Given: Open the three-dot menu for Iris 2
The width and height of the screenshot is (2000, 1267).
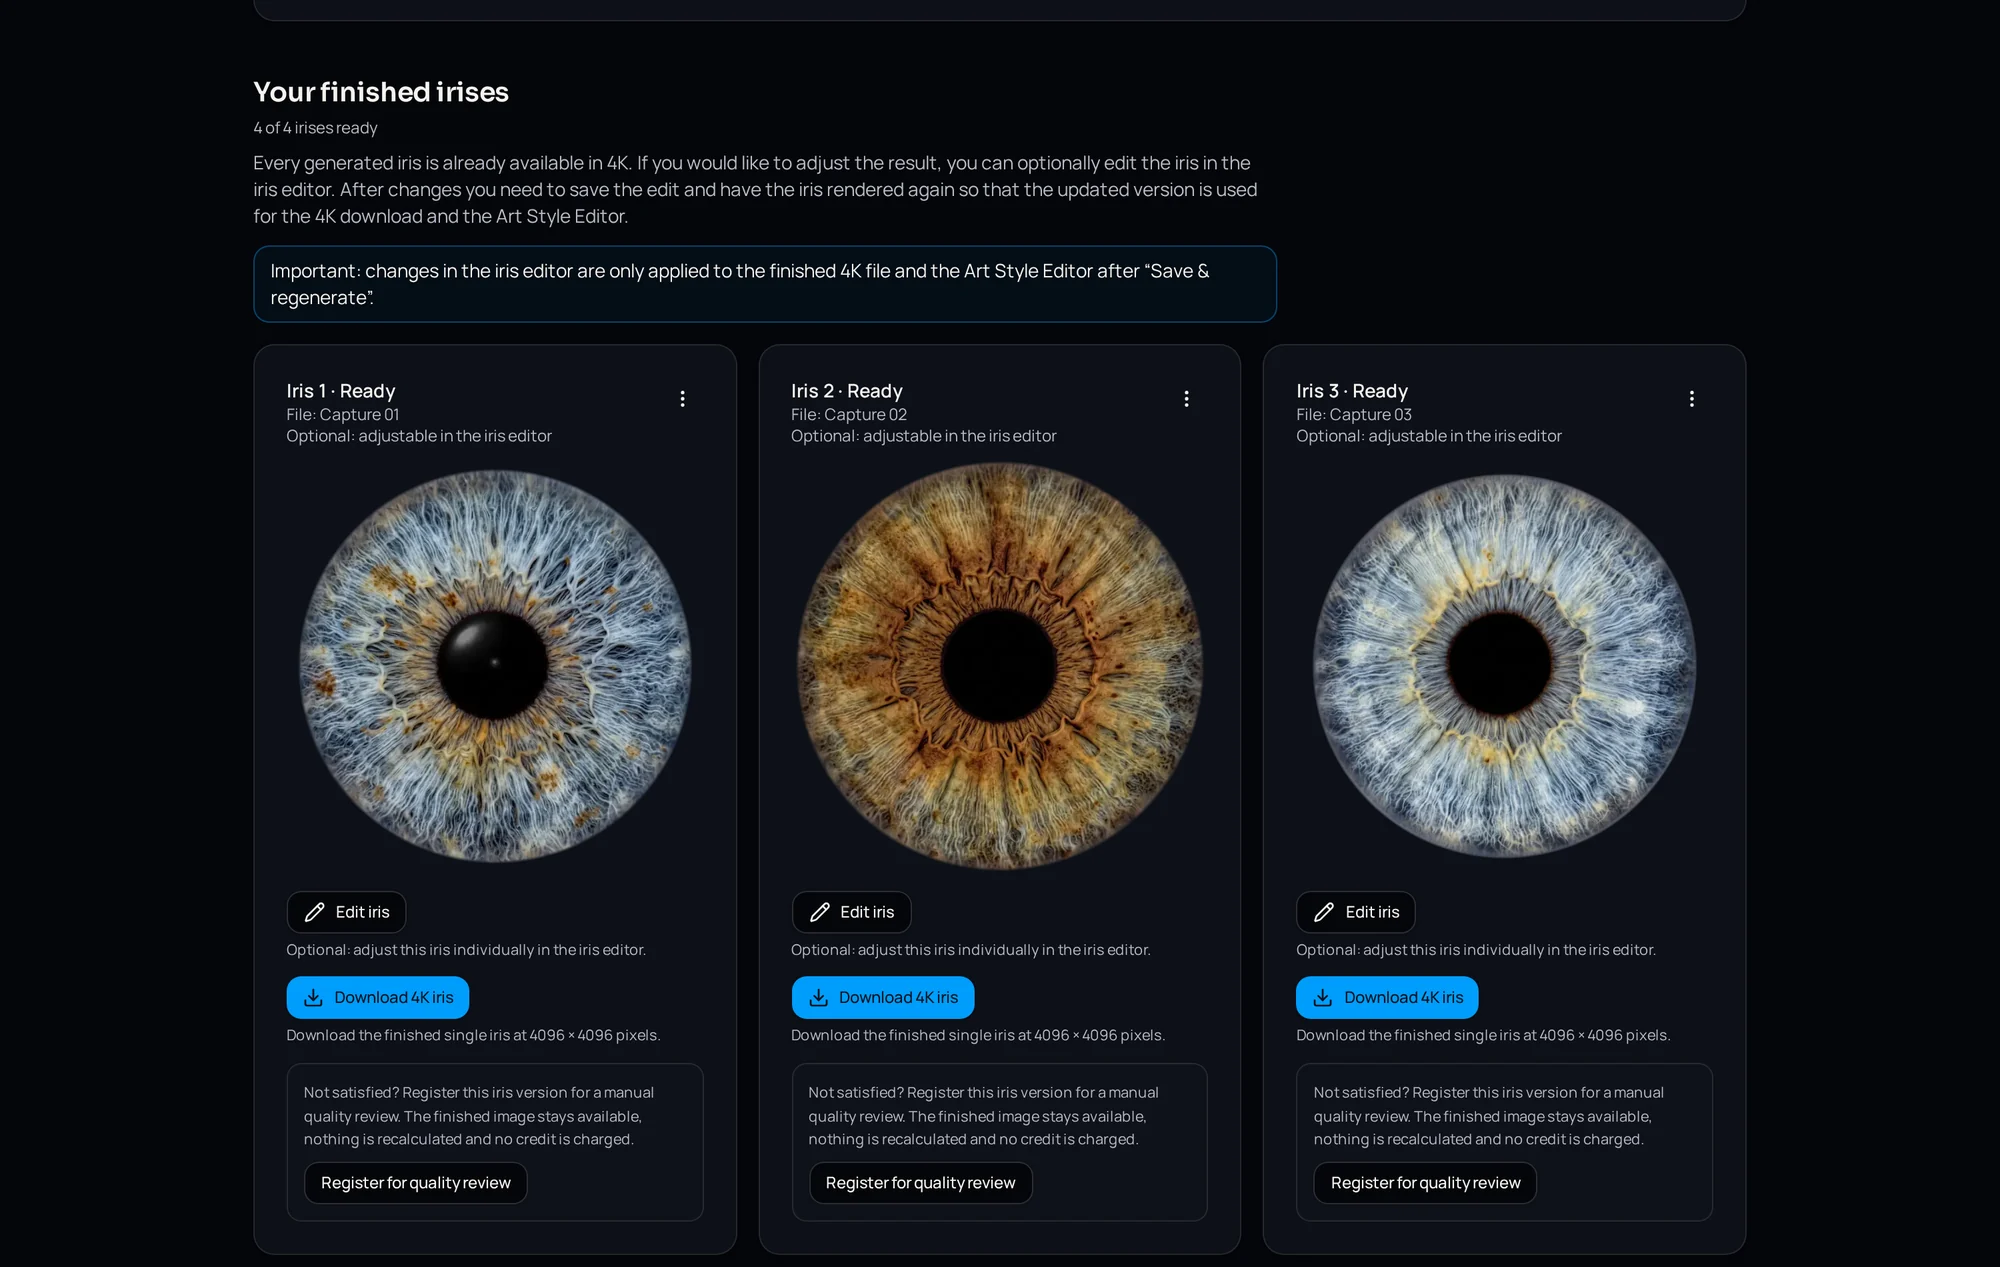Looking at the screenshot, I should pos(1186,399).
